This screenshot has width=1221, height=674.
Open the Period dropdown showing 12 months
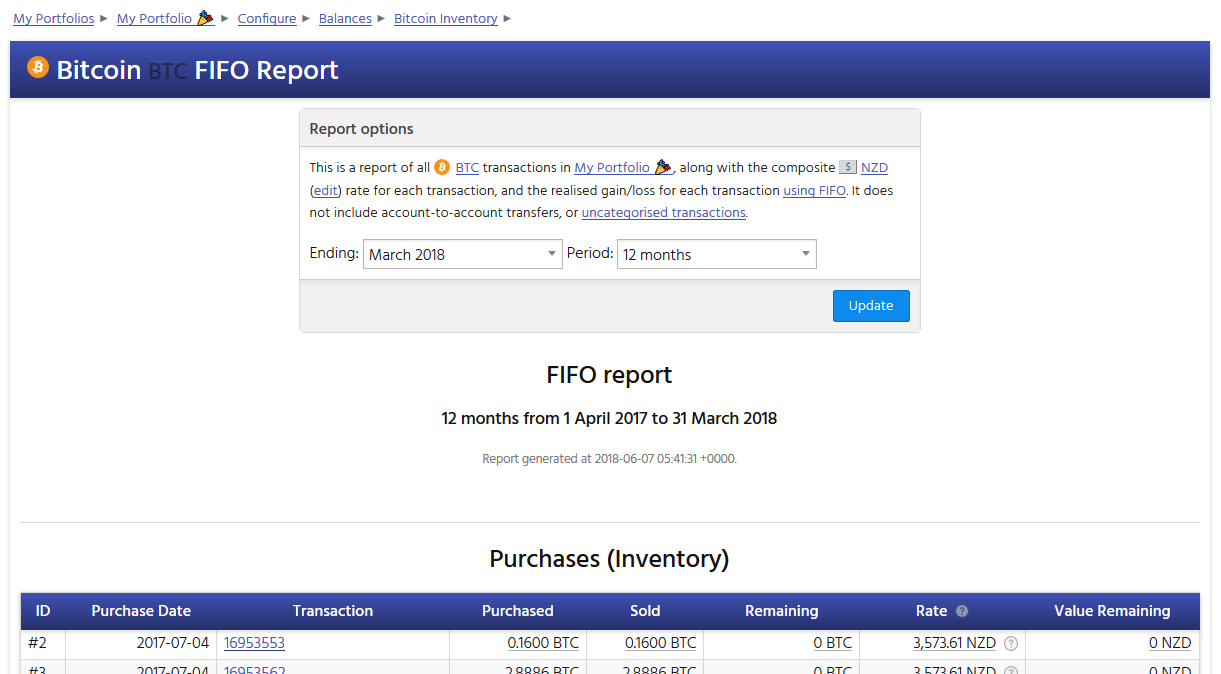[716, 254]
